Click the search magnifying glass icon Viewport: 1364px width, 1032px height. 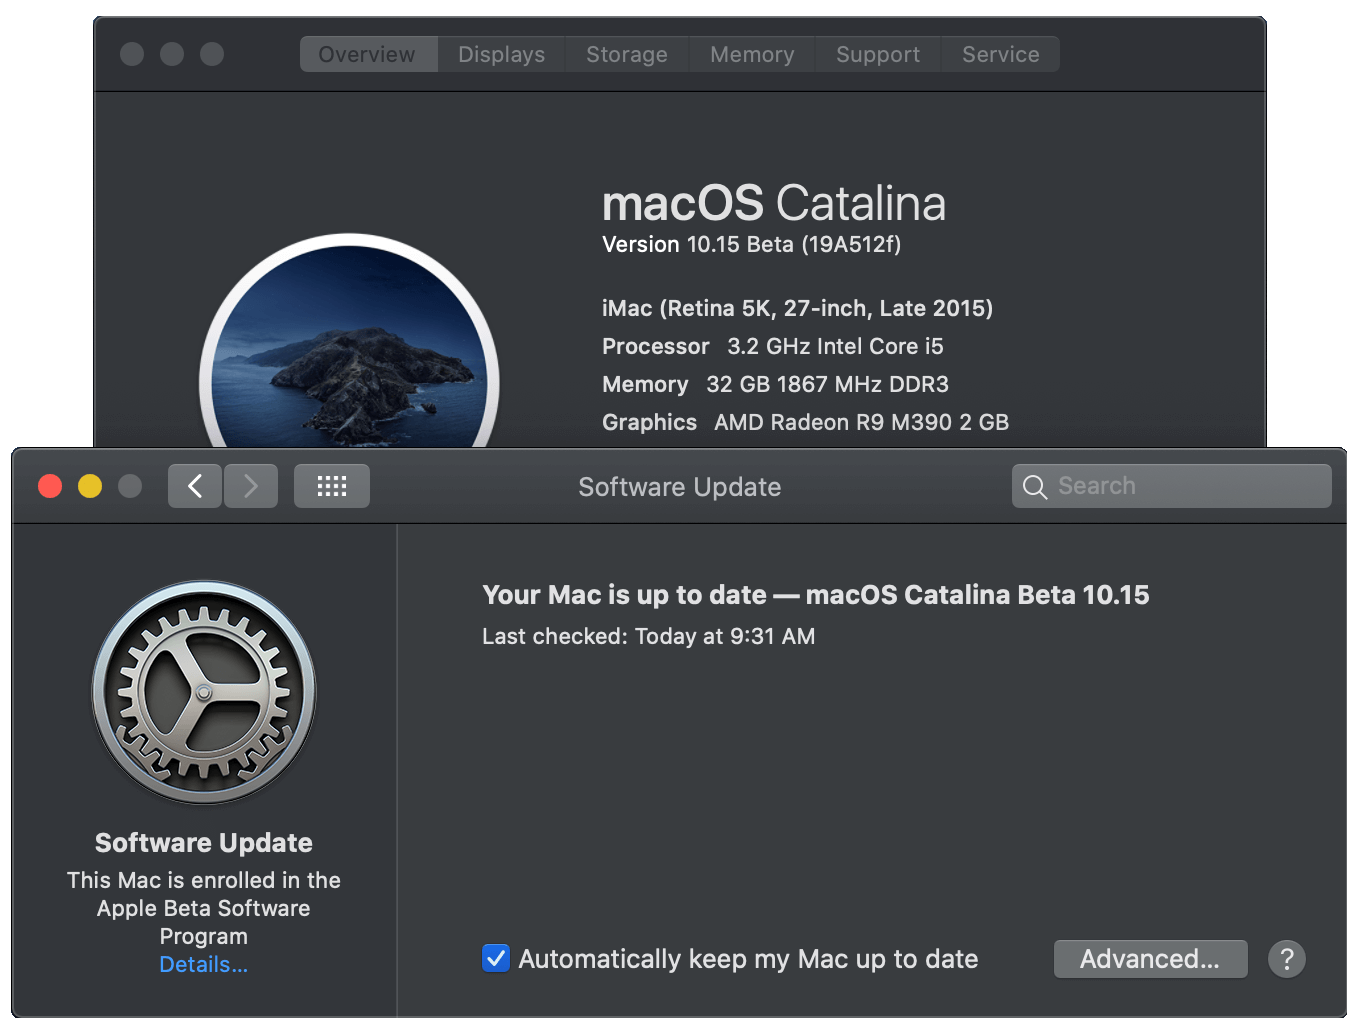[x=1035, y=487]
